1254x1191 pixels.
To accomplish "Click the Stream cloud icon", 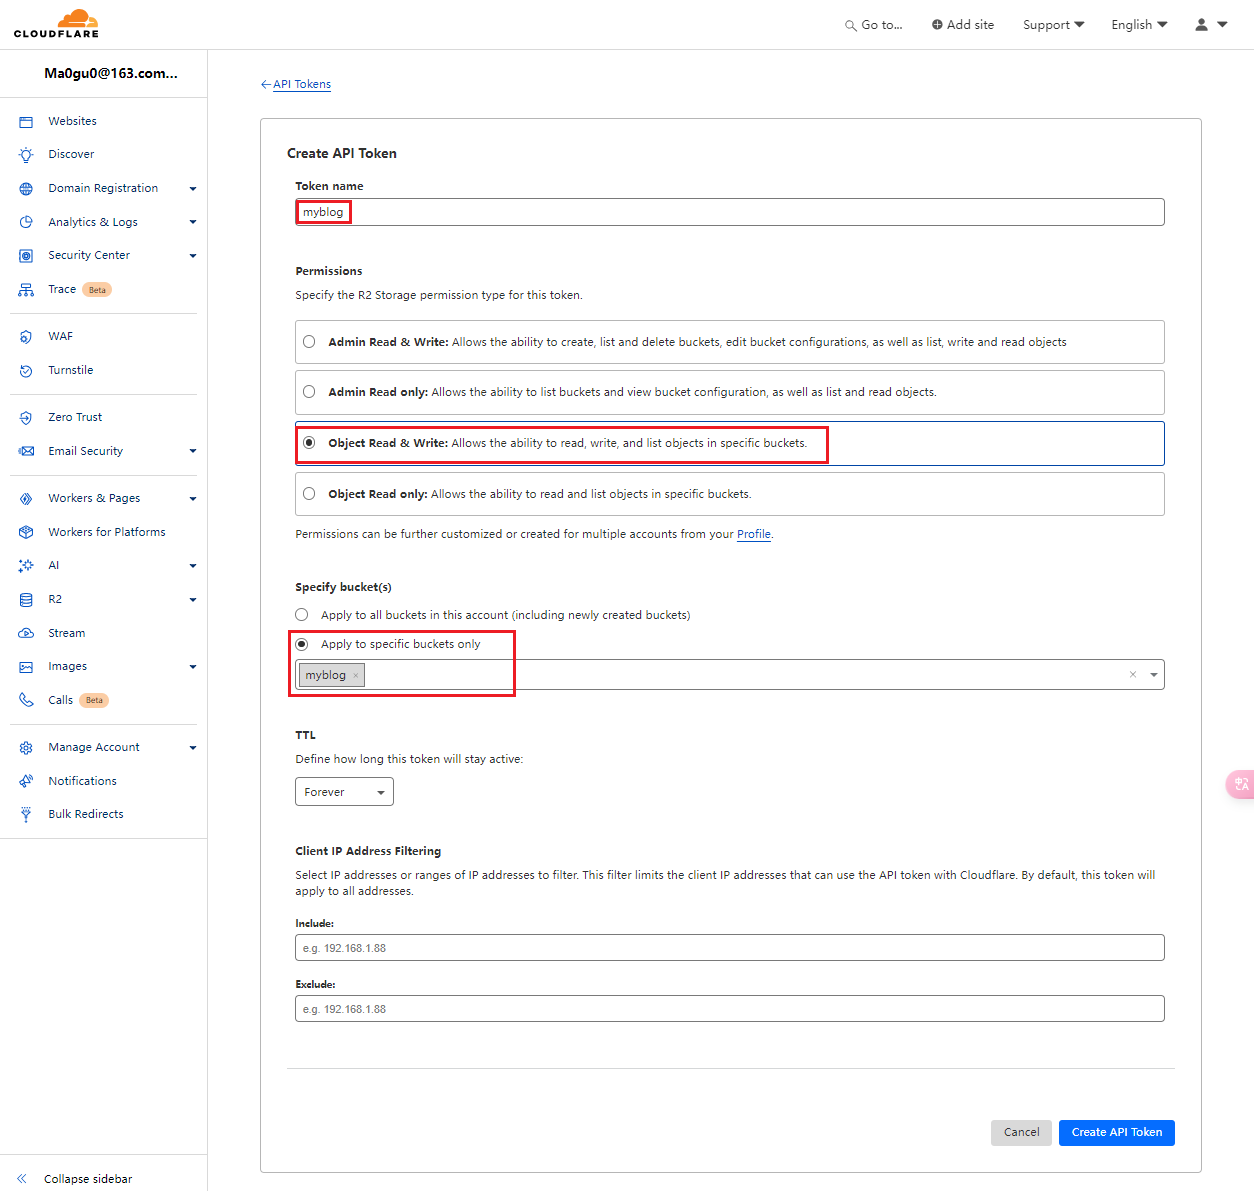I will point(26,634).
